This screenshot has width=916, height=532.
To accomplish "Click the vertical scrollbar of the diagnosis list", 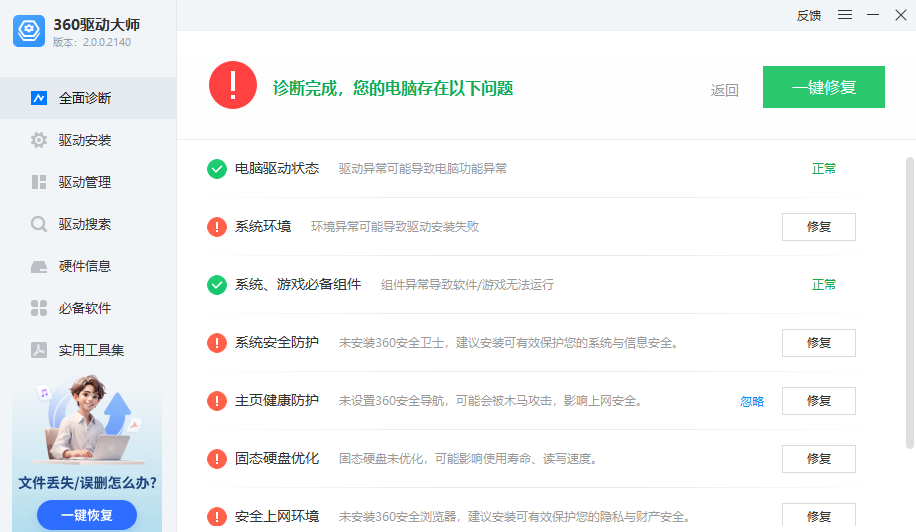I will [x=909, y=300].
